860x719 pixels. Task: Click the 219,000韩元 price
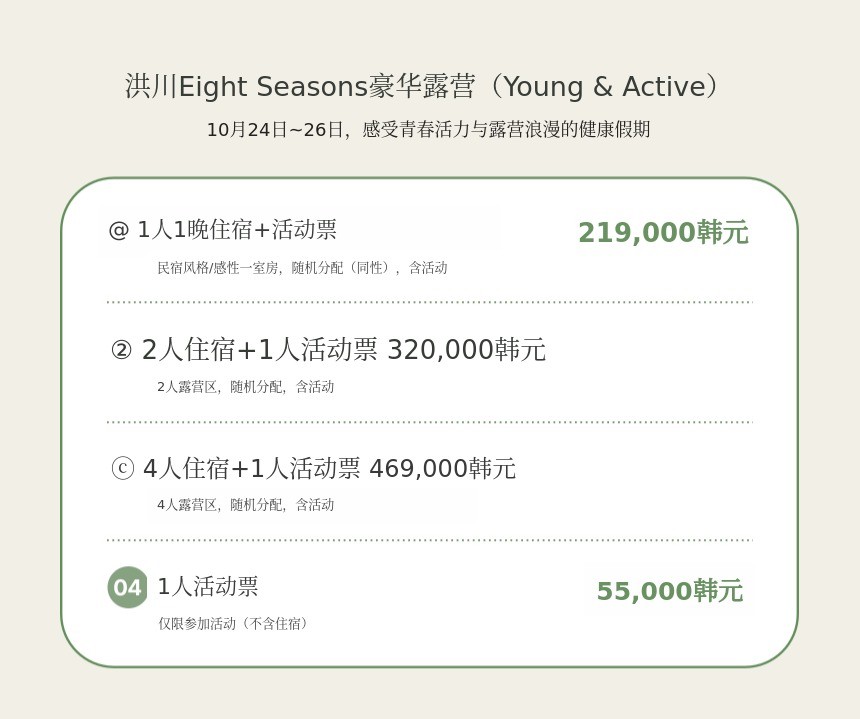(x=663, y=233)
